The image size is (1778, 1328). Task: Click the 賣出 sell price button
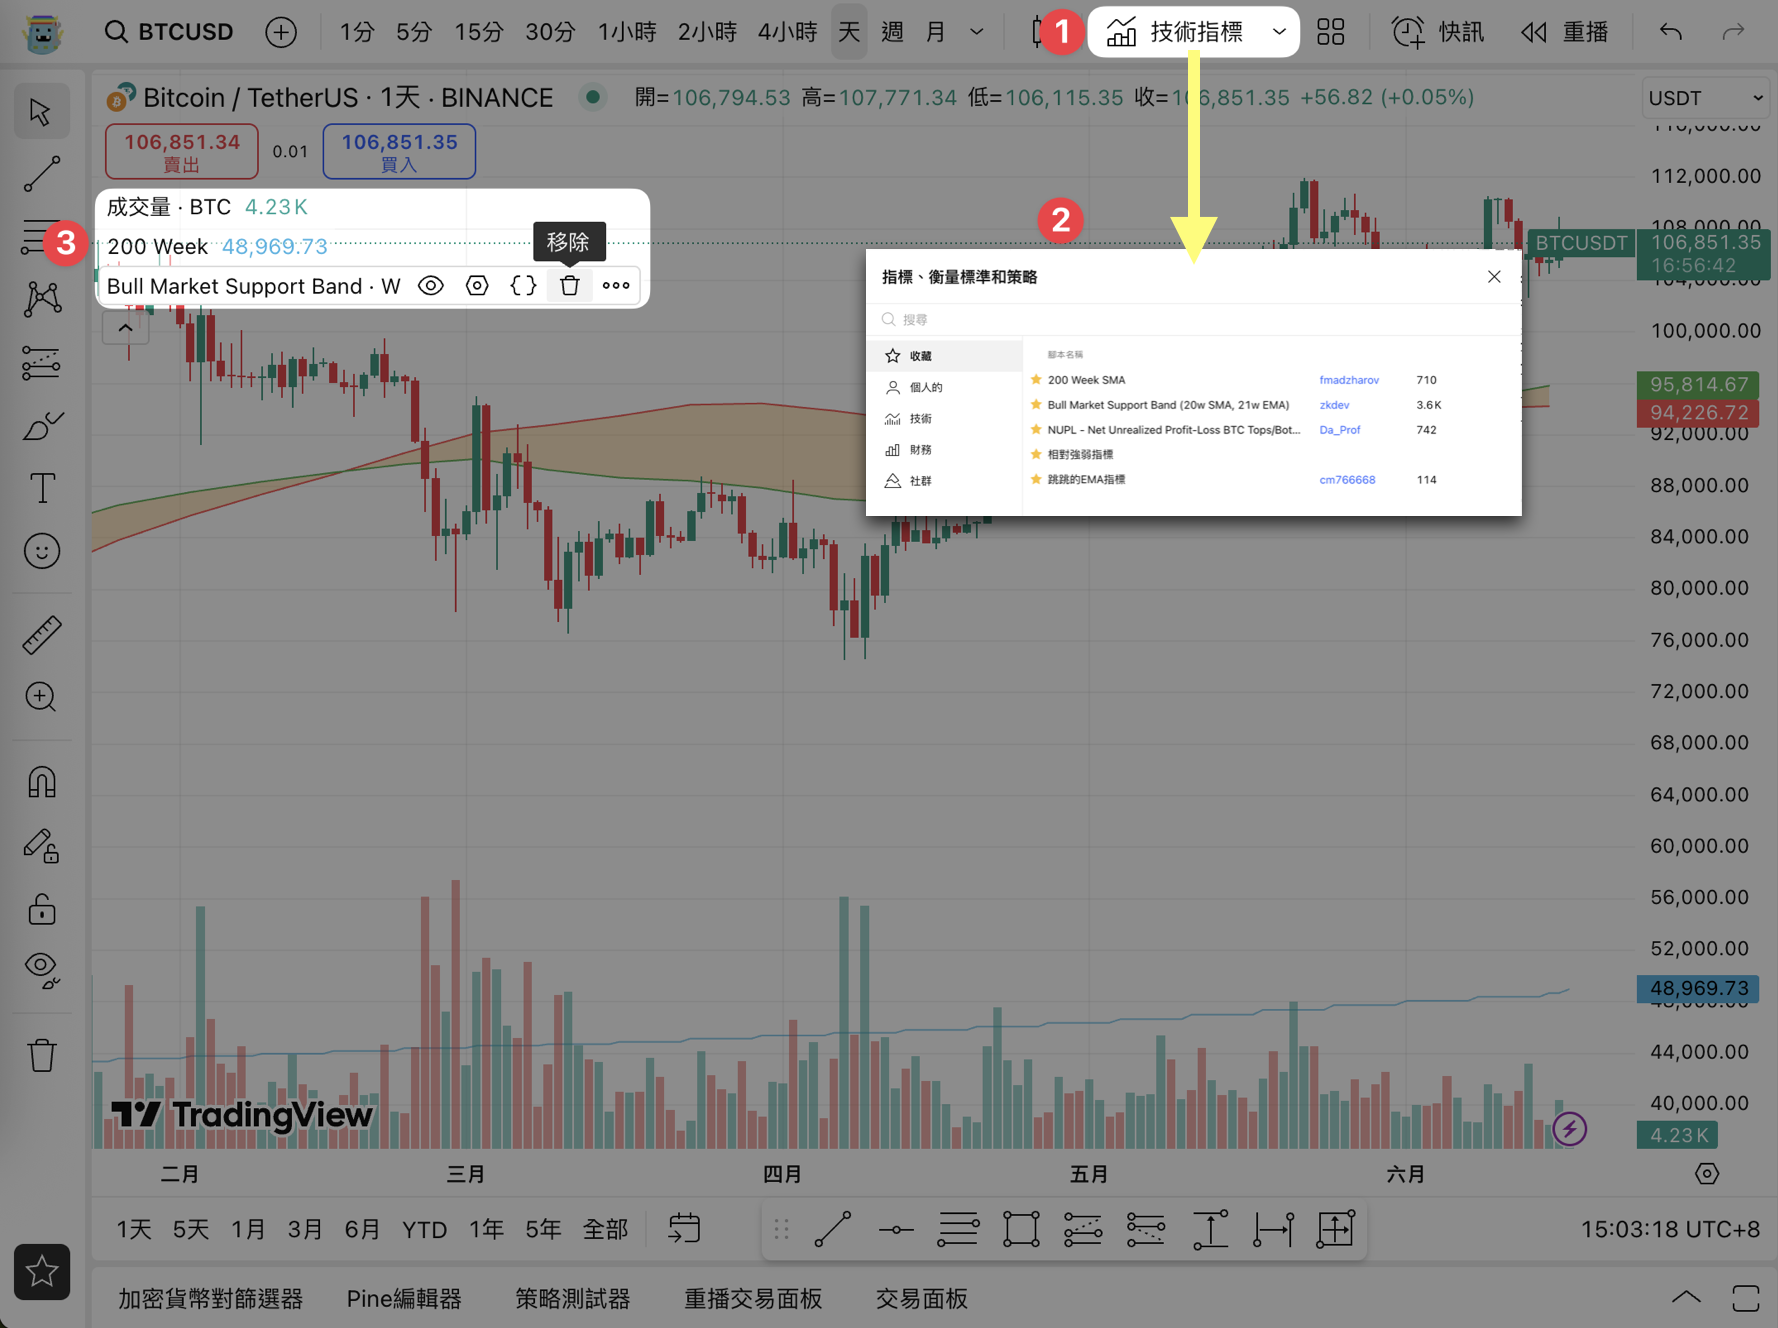181,151
